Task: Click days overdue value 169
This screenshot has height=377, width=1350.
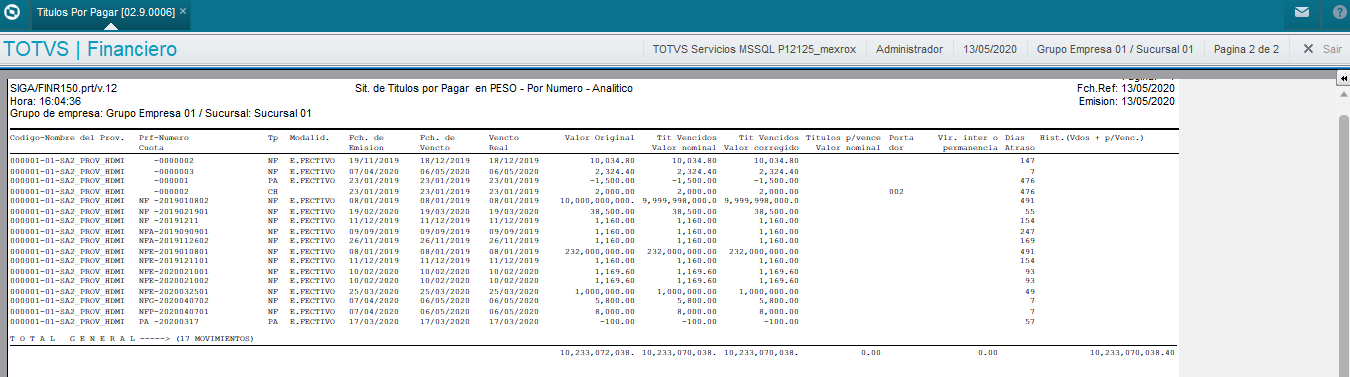Action: coord(1026,240)
